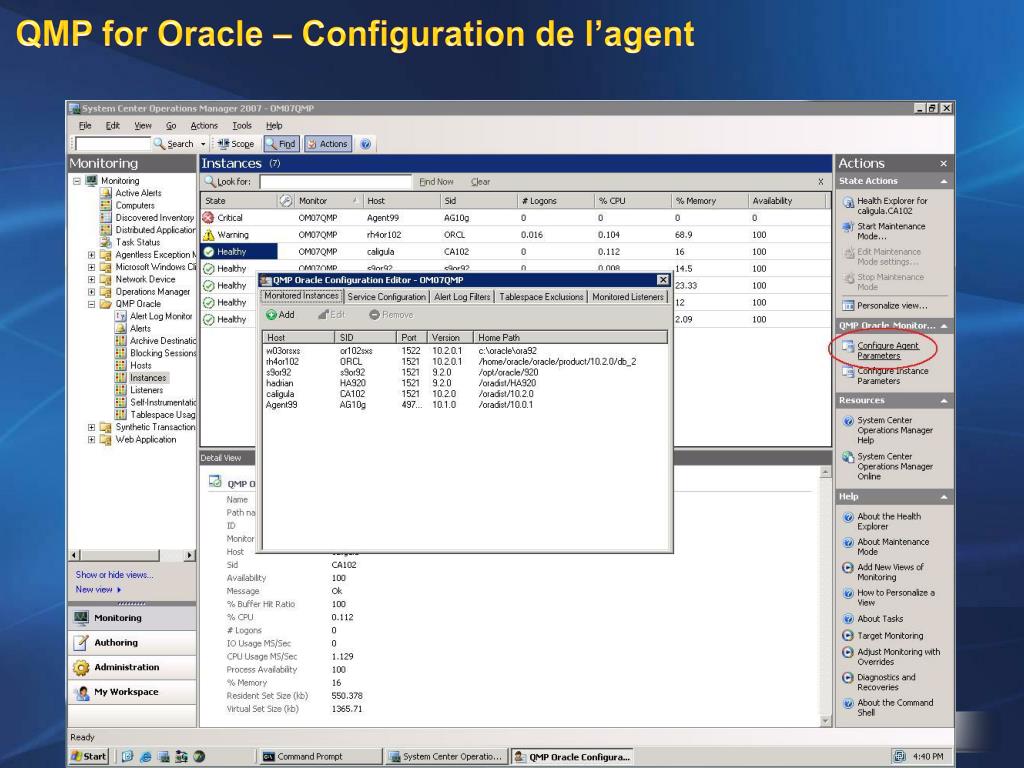The image size is (1024, 768).
Task: Switch to Tablespace Exclusions tab
Action: click(541, 297)
